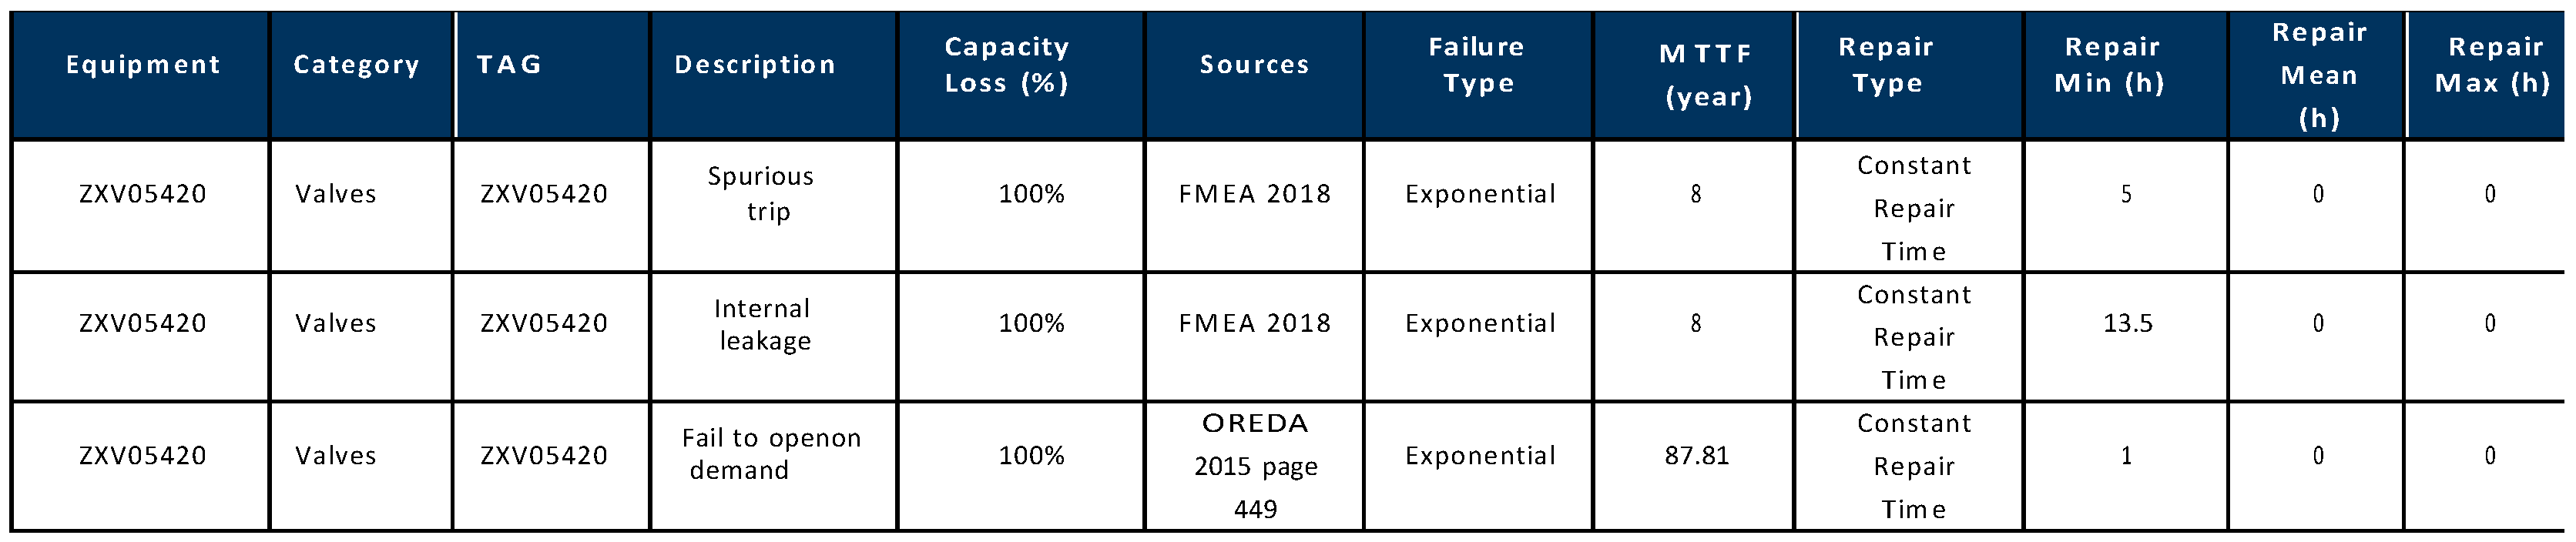
Task: Select the Repair Min (h) header
Action: pyautogui.click(x=2111, y=65)
